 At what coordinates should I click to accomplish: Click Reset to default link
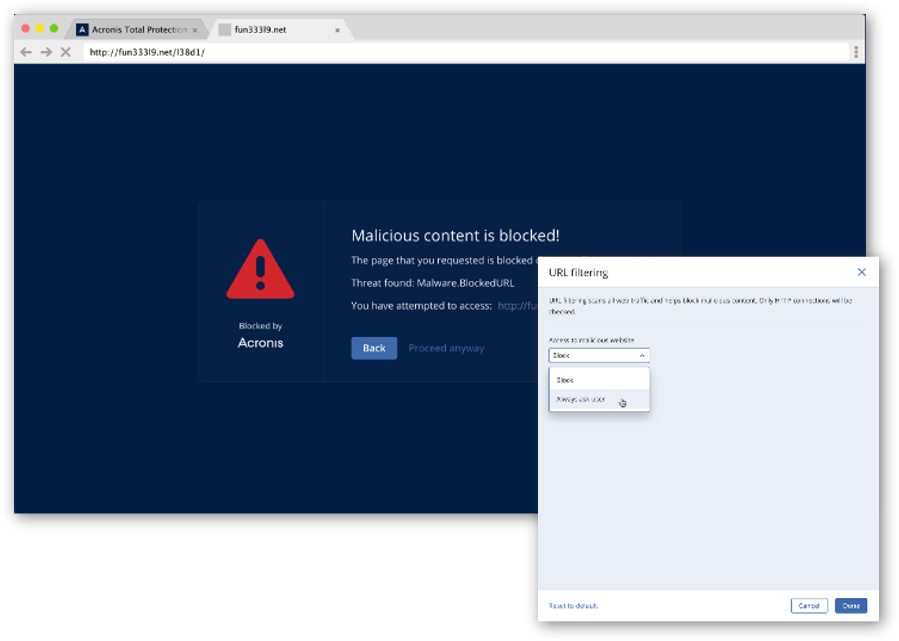point(573,606)
